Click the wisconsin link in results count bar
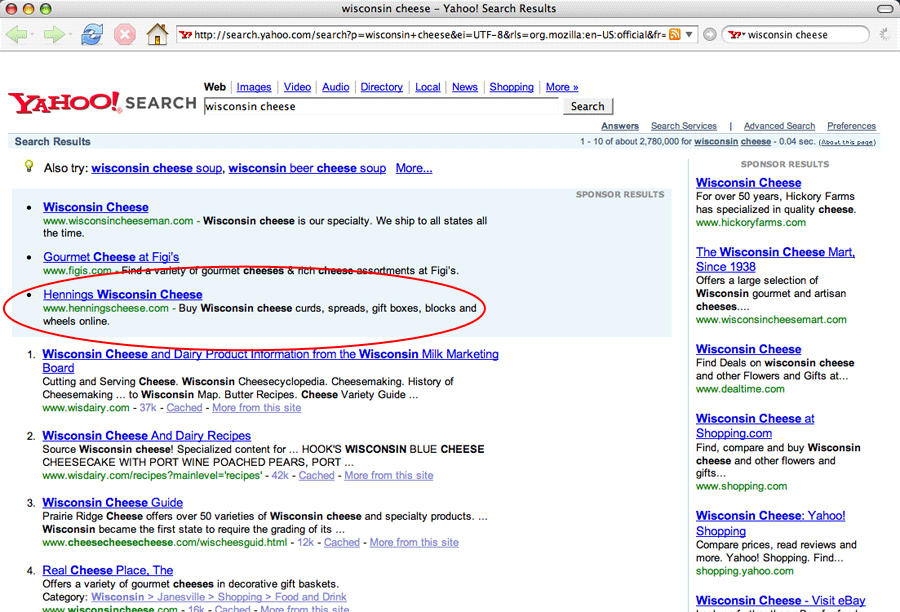Image resolution: width=900 pixels, height=612 pixels. tap(716, 141)
